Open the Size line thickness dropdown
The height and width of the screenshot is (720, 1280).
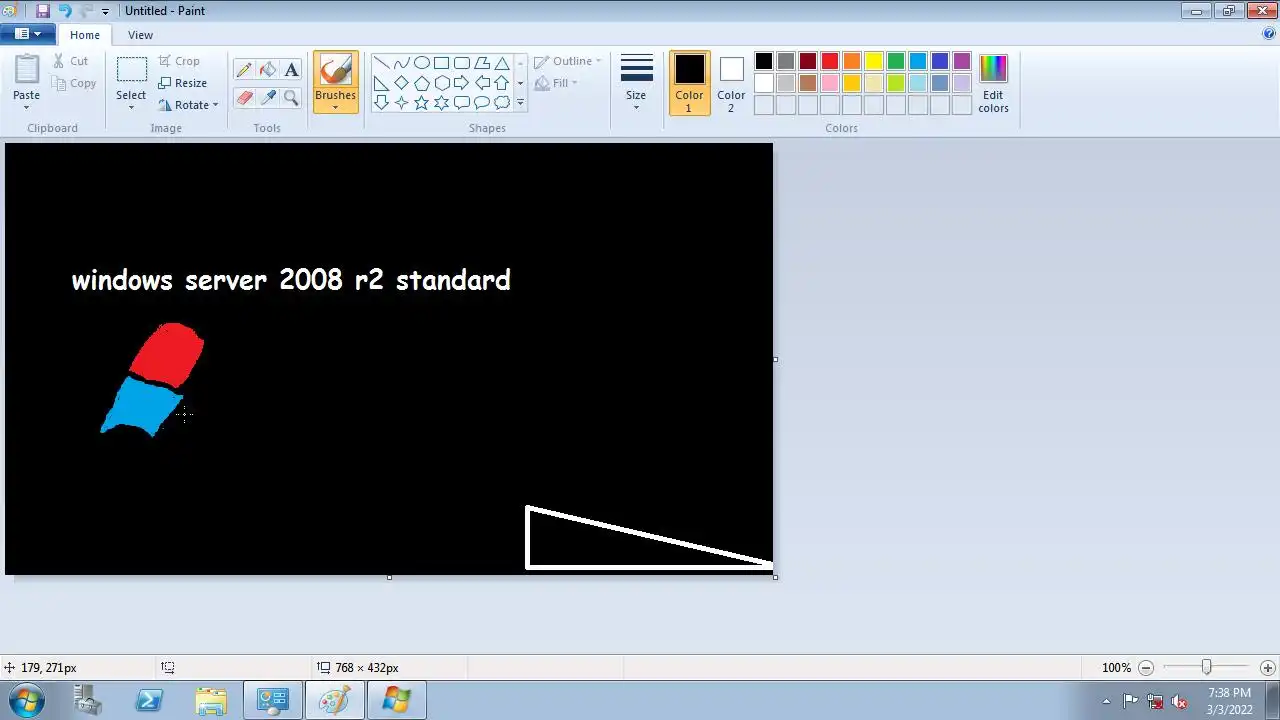pyautogui.click(x=636, y=83)
